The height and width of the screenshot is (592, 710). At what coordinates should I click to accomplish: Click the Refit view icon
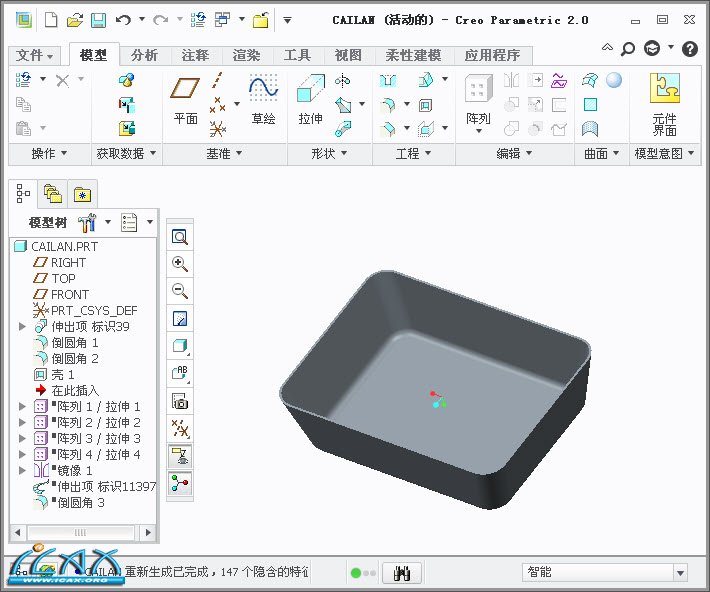point(180,237)
